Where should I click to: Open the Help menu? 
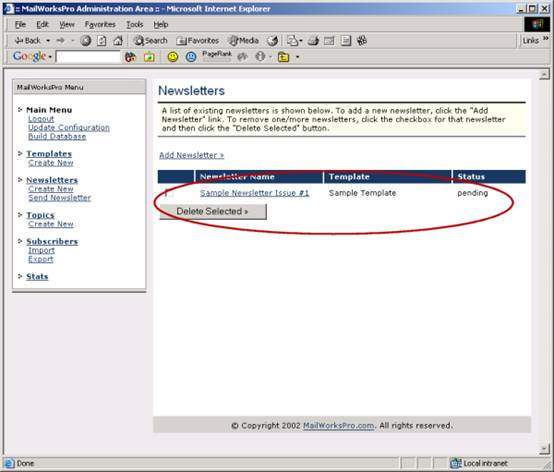tap(161, 24)
